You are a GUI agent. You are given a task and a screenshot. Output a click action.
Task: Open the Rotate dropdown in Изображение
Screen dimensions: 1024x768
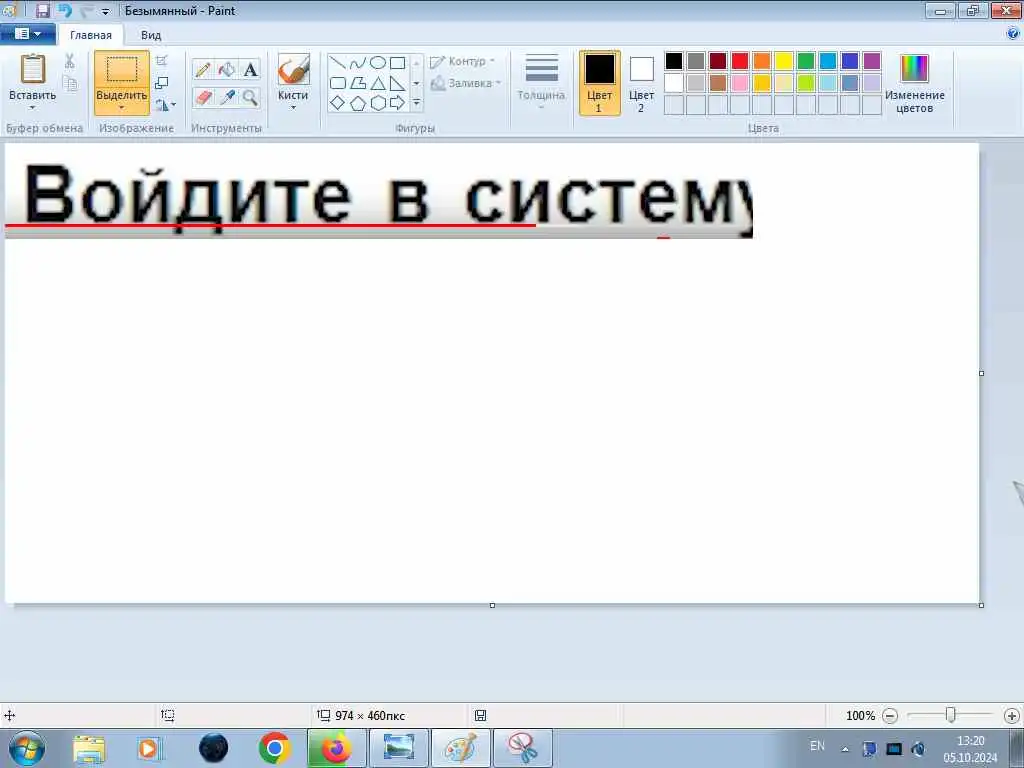pos(165,104)
